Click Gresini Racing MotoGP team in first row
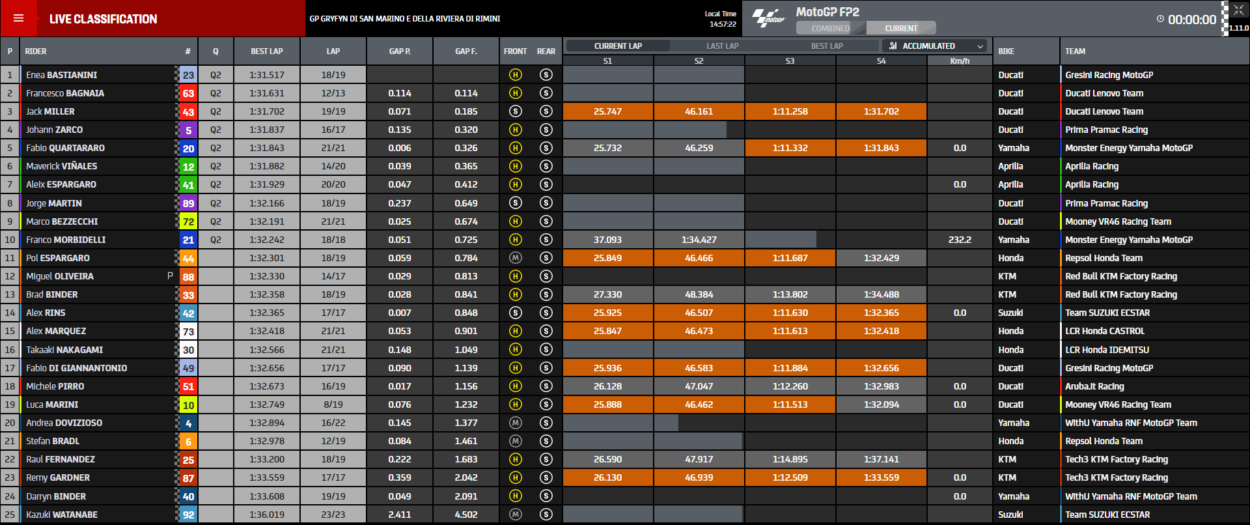 tap(1110, 75)
